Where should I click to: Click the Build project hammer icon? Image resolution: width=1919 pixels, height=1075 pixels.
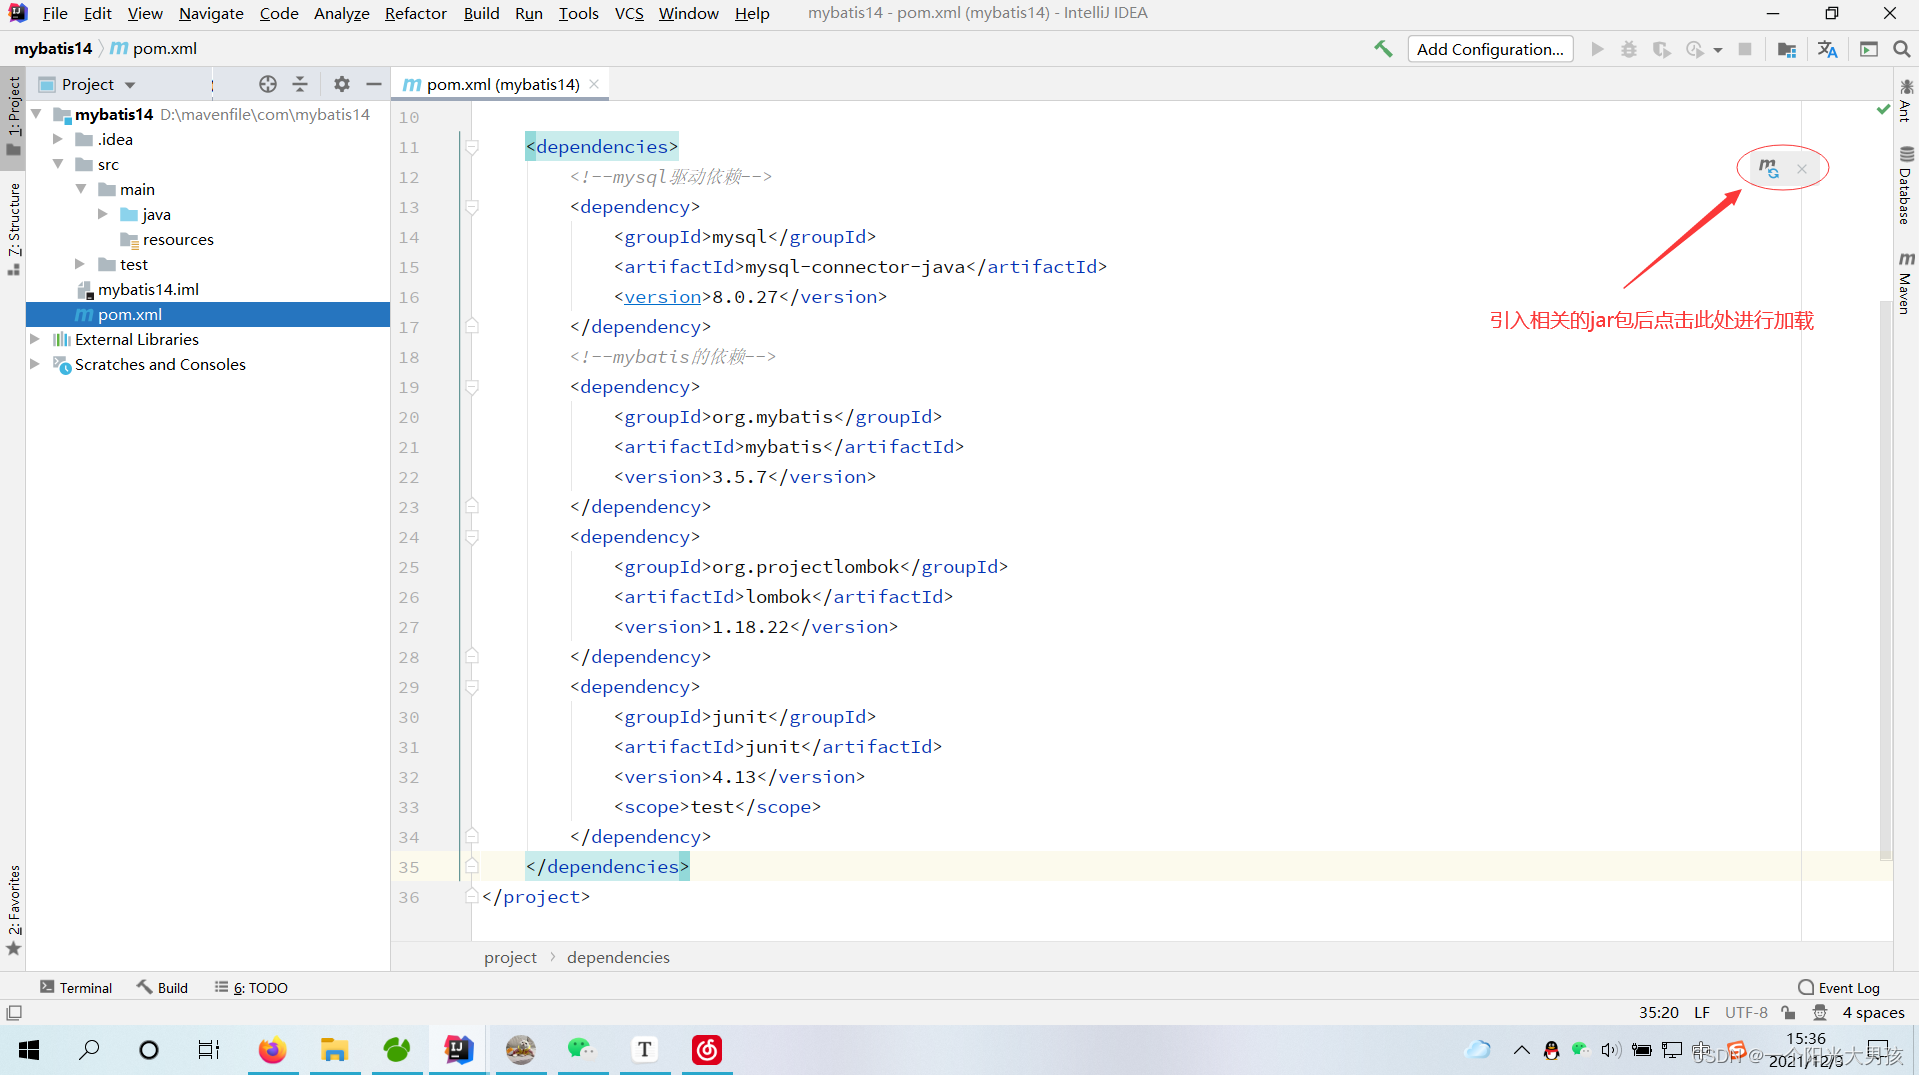[1383, 49]
